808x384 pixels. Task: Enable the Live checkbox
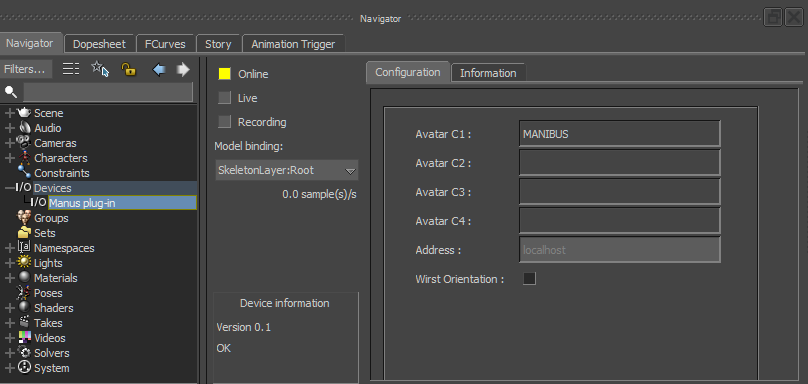click(225, 98)
